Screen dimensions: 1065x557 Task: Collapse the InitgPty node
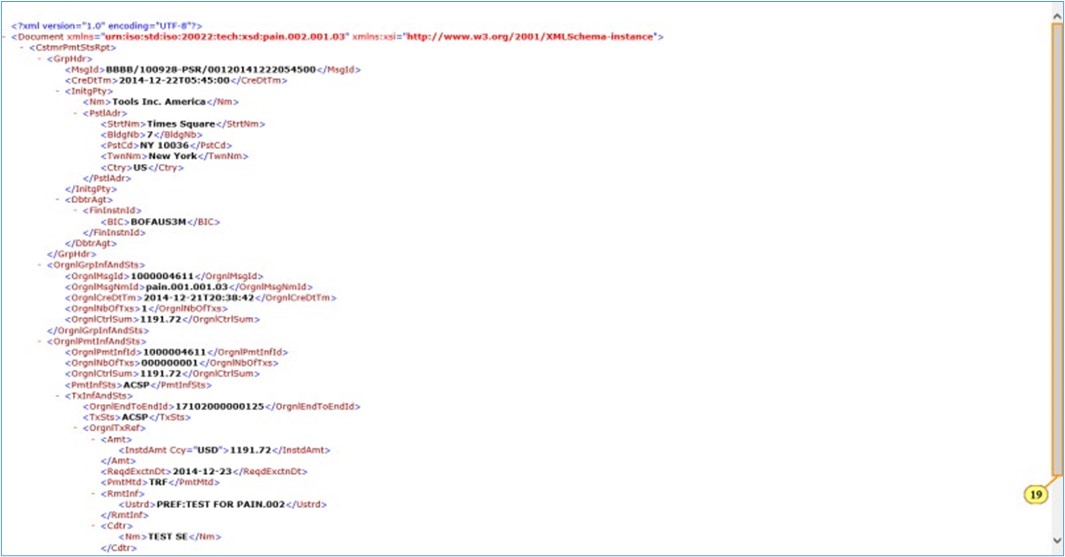(58, 91)
